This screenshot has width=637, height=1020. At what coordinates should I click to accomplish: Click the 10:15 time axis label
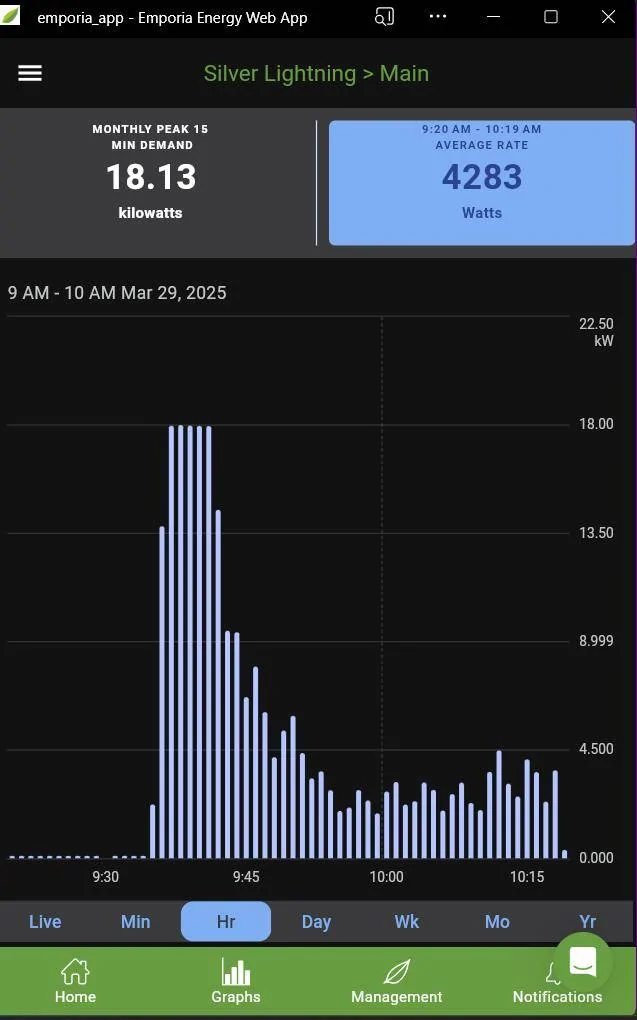527,877
